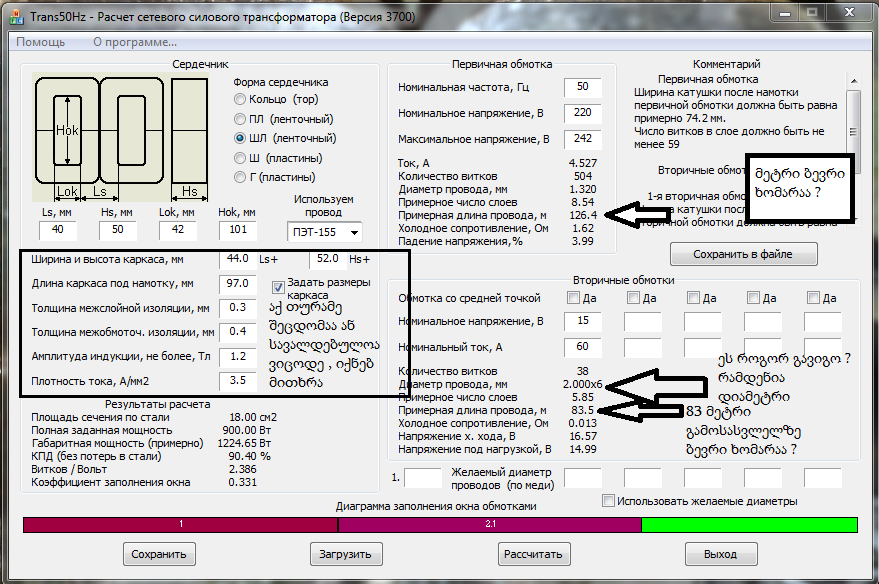Image resolution: width=879 pixels, height=584 pixels.
Task: Click Плотность тока field
Action: (x=238, y=381)
